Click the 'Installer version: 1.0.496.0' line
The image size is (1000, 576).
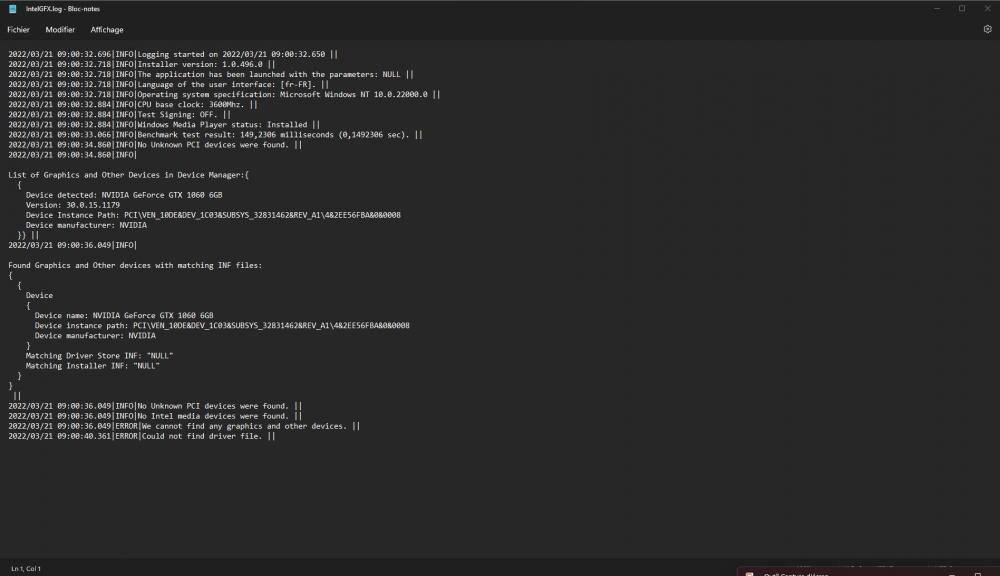coord(200,64)
